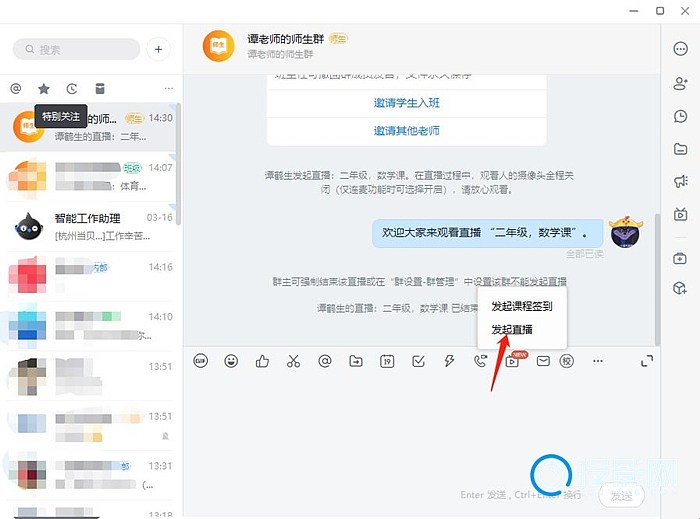
Task: Click the 邀请学生入班 link
Action: coord(406,103)
